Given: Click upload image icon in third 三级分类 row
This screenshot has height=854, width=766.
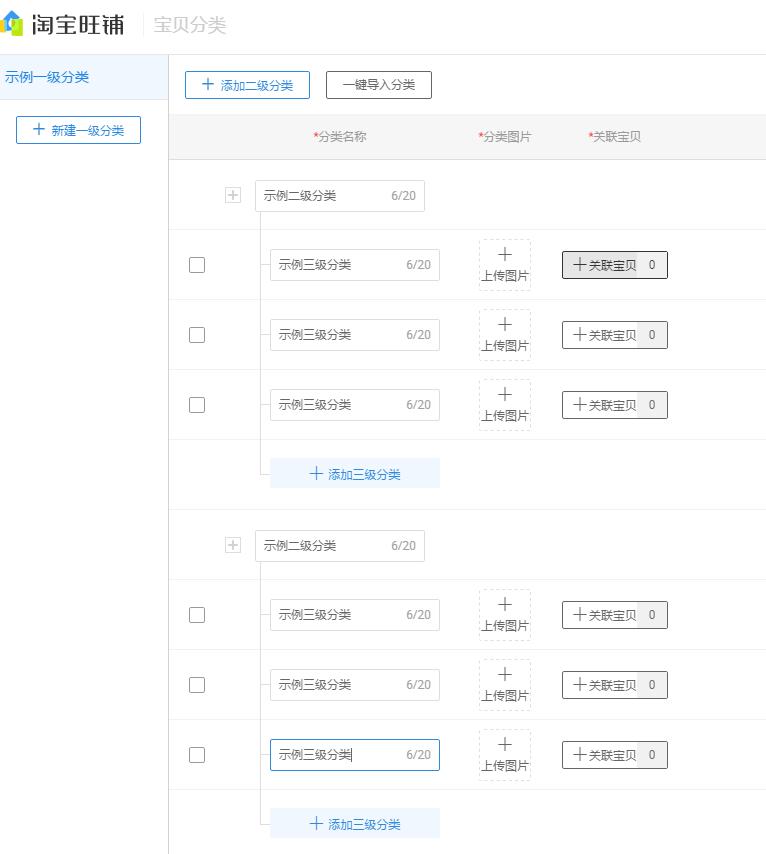Looking at the screenshot, I should (505, 404).
